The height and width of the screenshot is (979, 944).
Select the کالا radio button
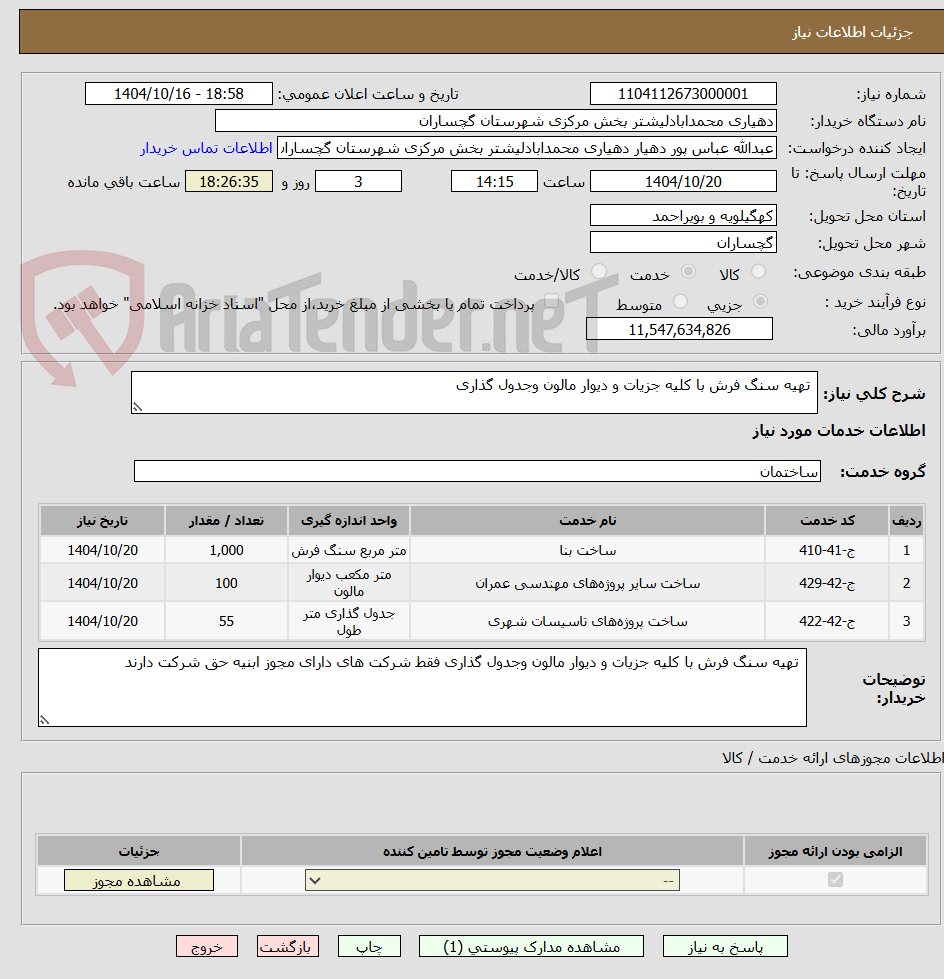pyautogui.click(x=759, y=272)
